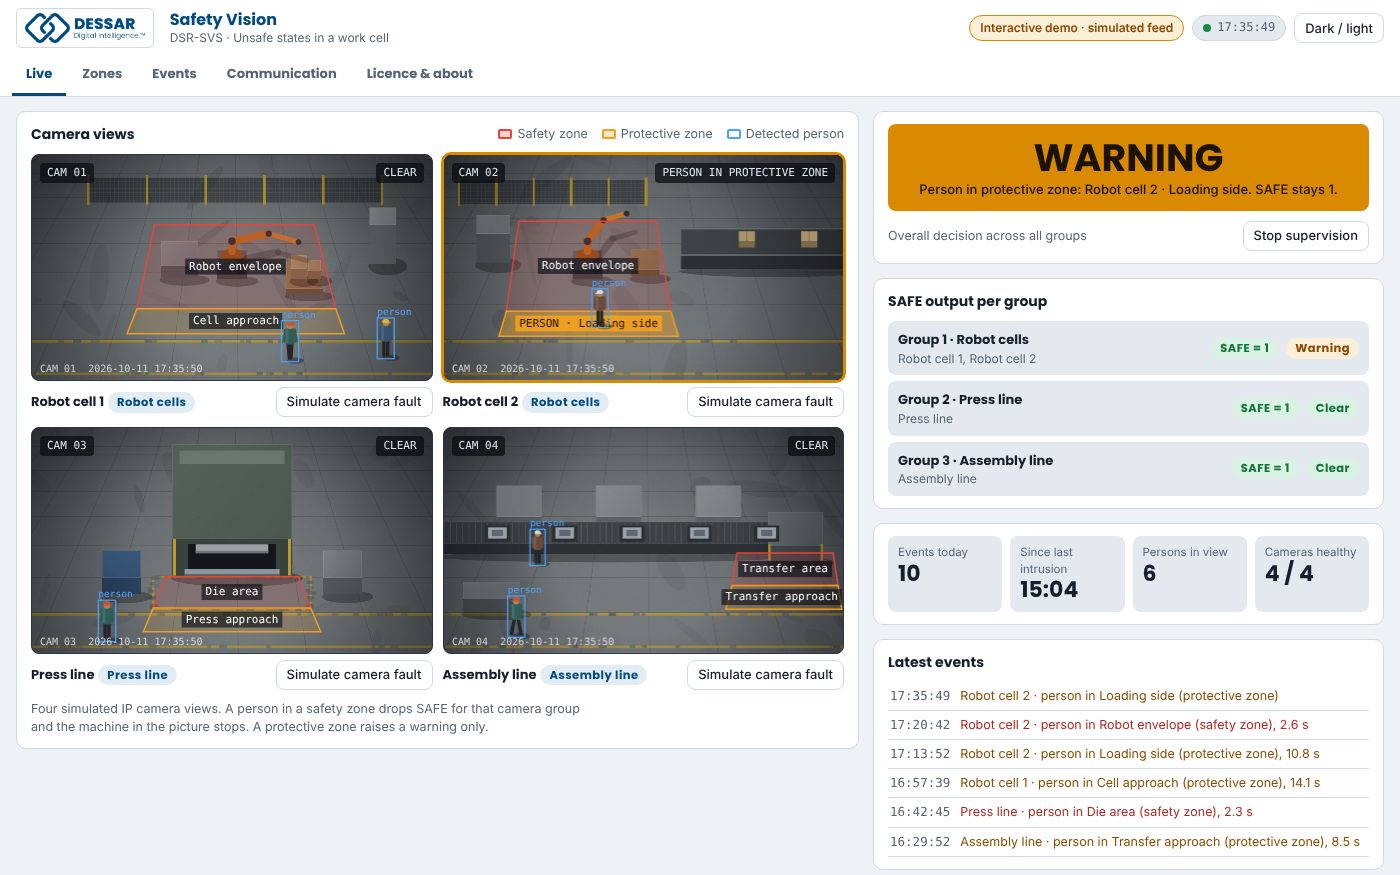Click the Press line group tag
Image resolution: width=1400 pixels, height=875 pixels.
137,675
